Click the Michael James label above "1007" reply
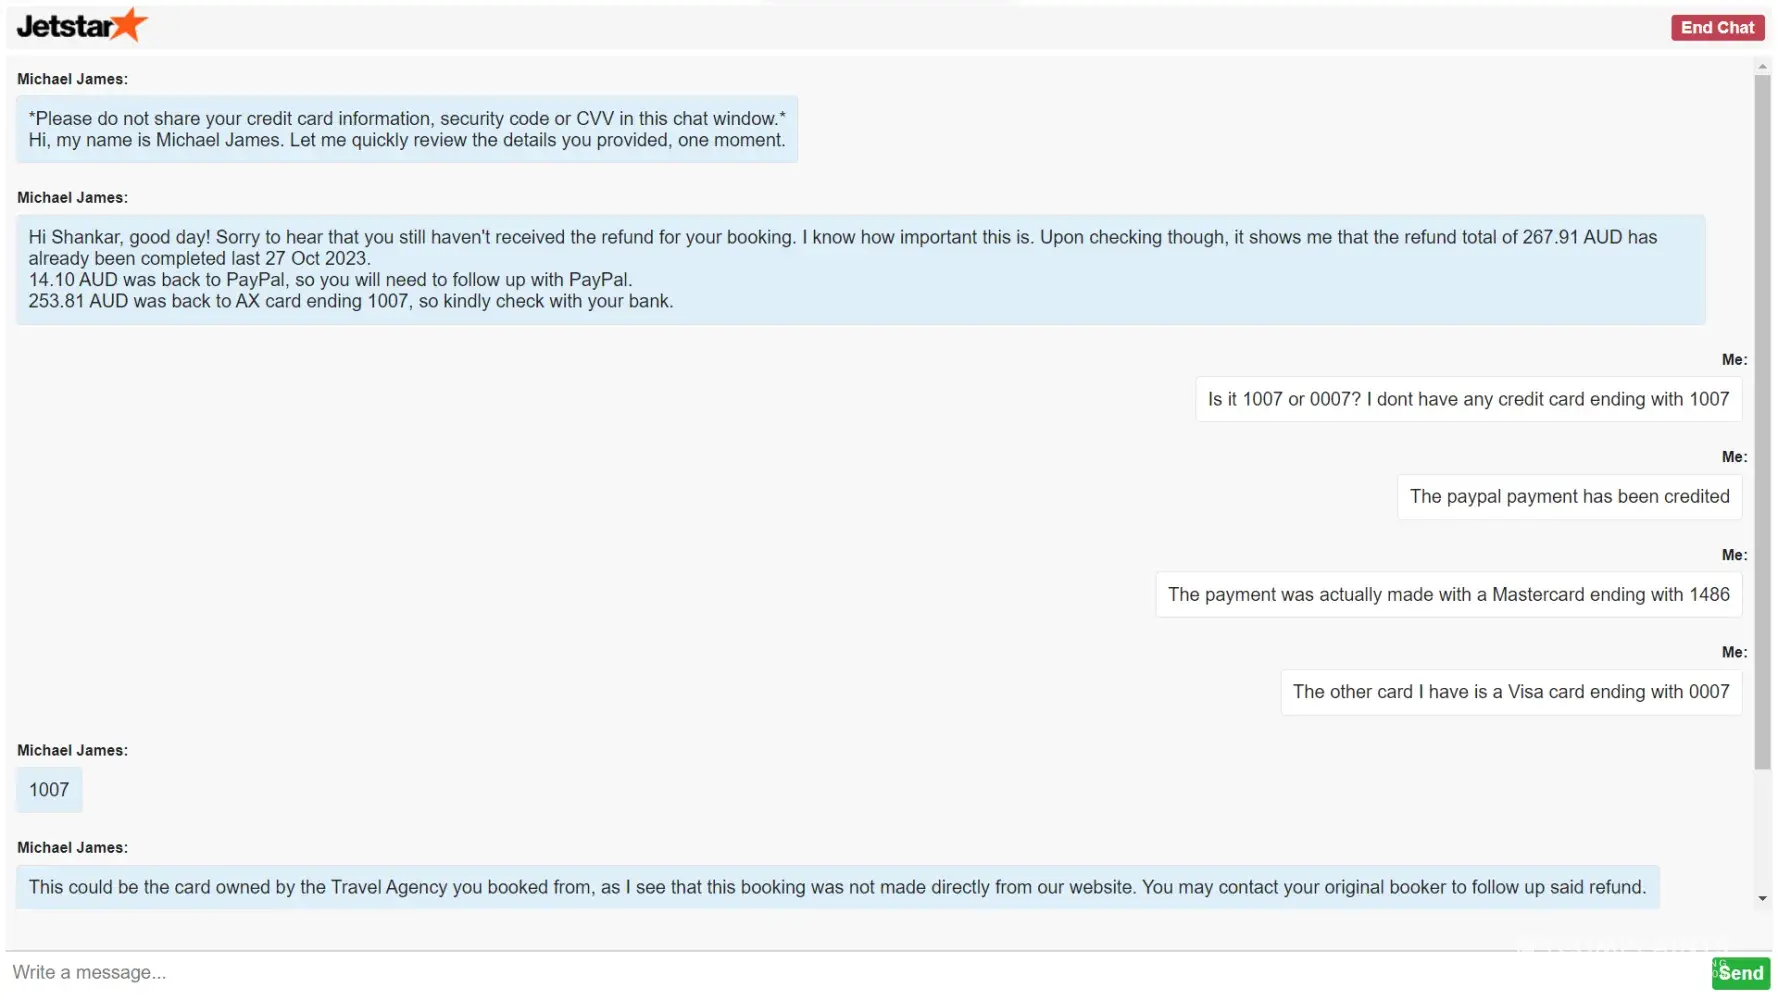This screenshot has height=1000, width=1778. click(x=72, y=751)
